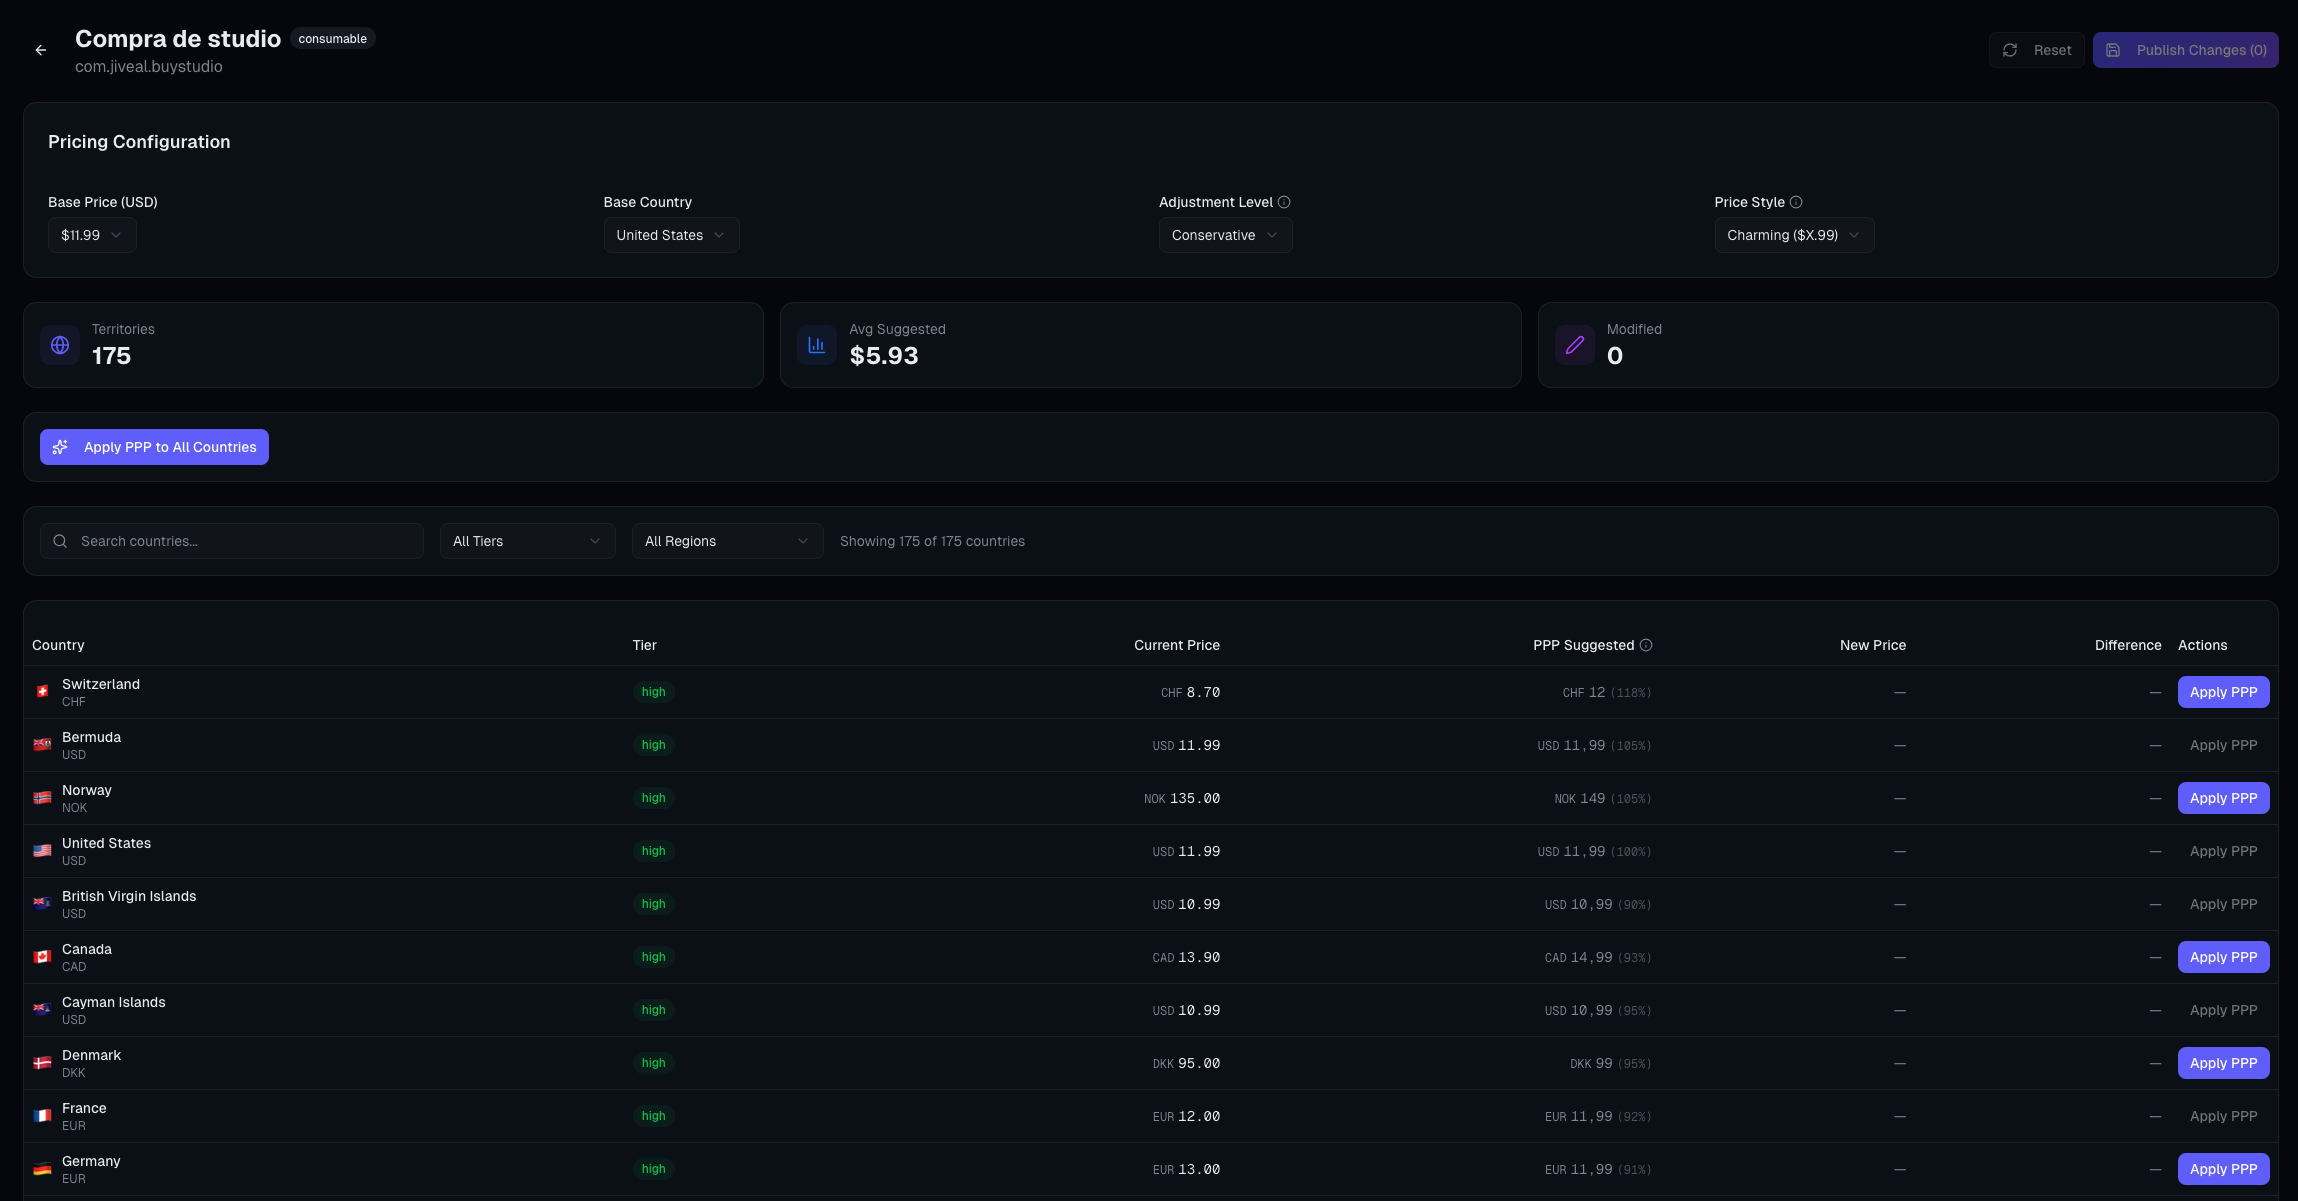Screen dimensions: 2298x1201
Task: Click the Reset button
Action: 2037,50
